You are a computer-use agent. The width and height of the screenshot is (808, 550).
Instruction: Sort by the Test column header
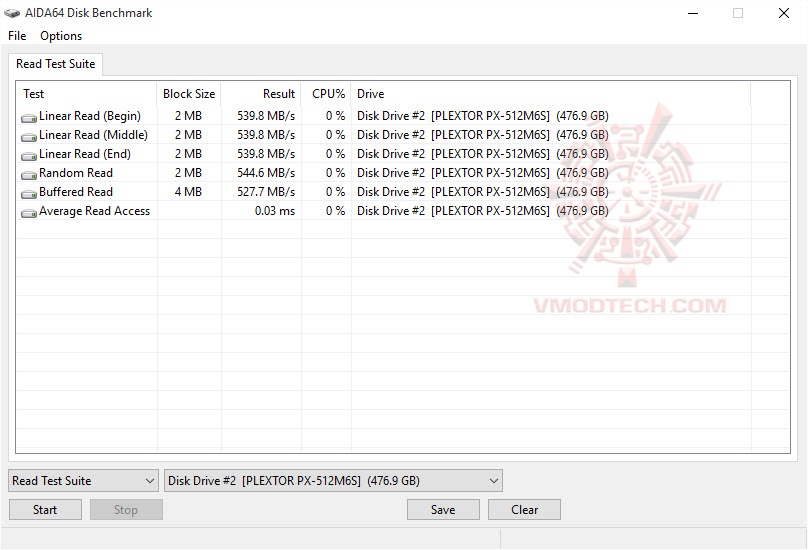[87, 94]
